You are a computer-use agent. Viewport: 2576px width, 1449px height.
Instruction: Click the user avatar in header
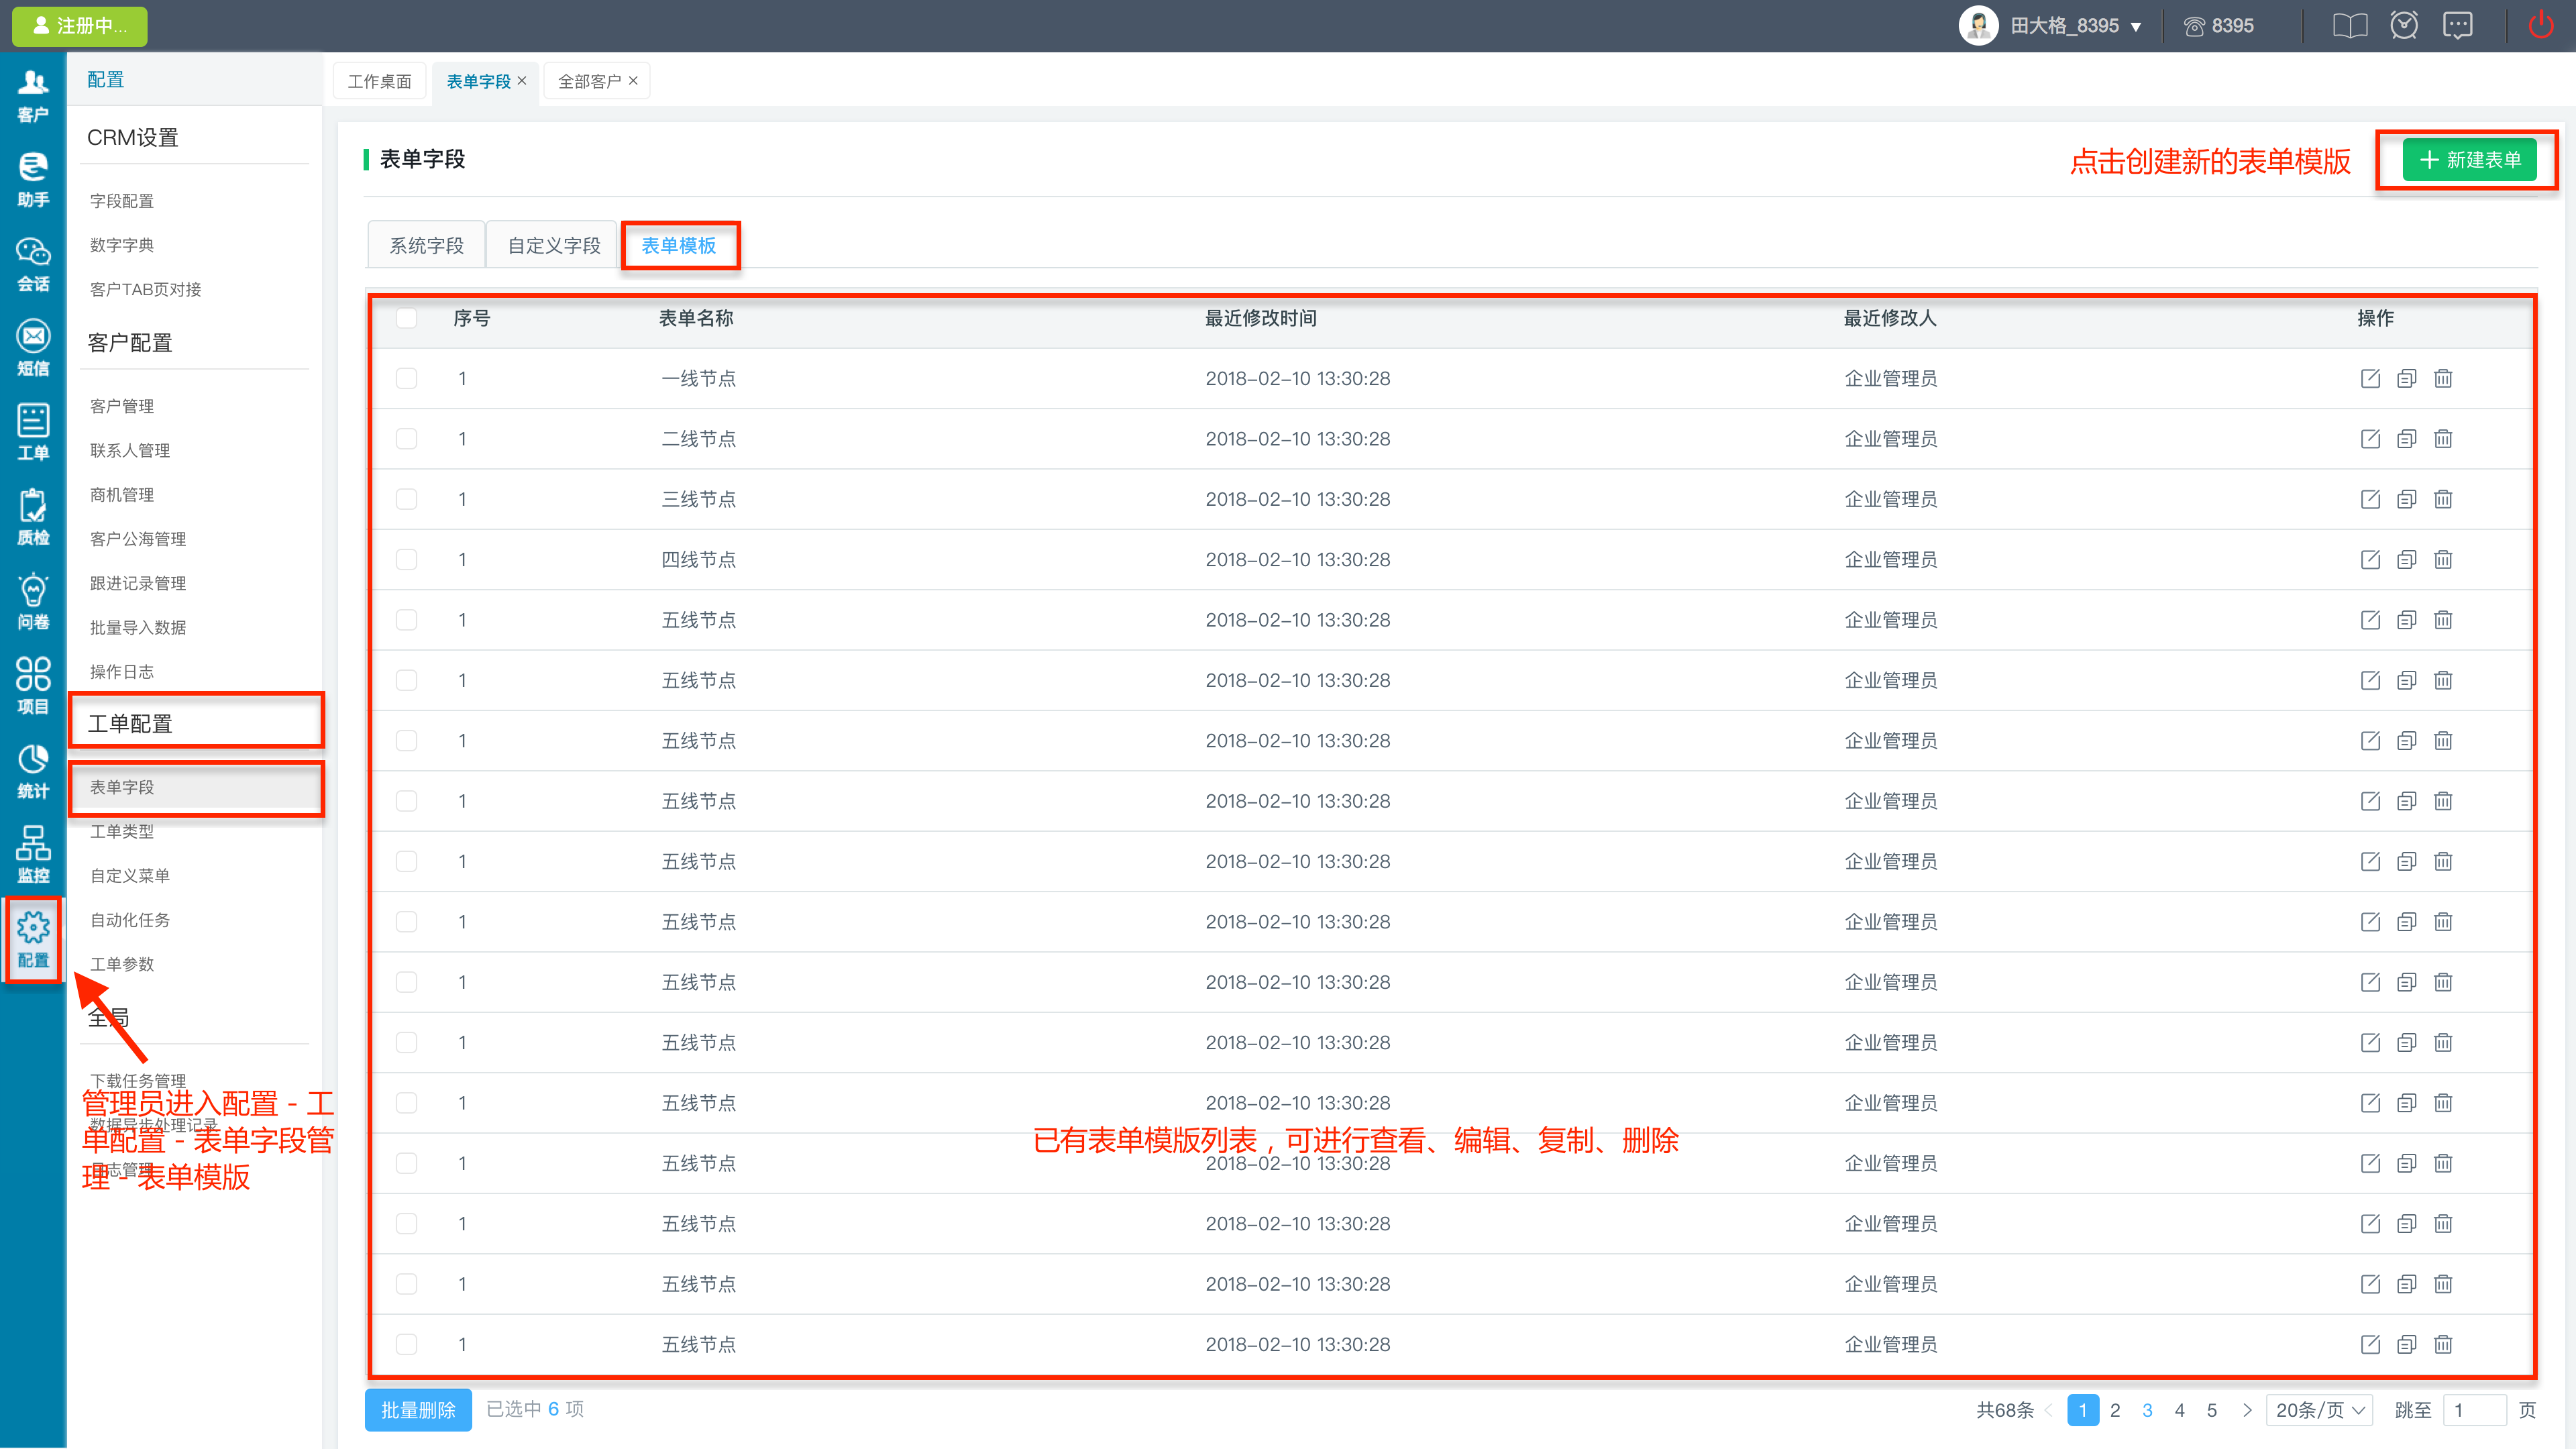tap(1978, 26)
